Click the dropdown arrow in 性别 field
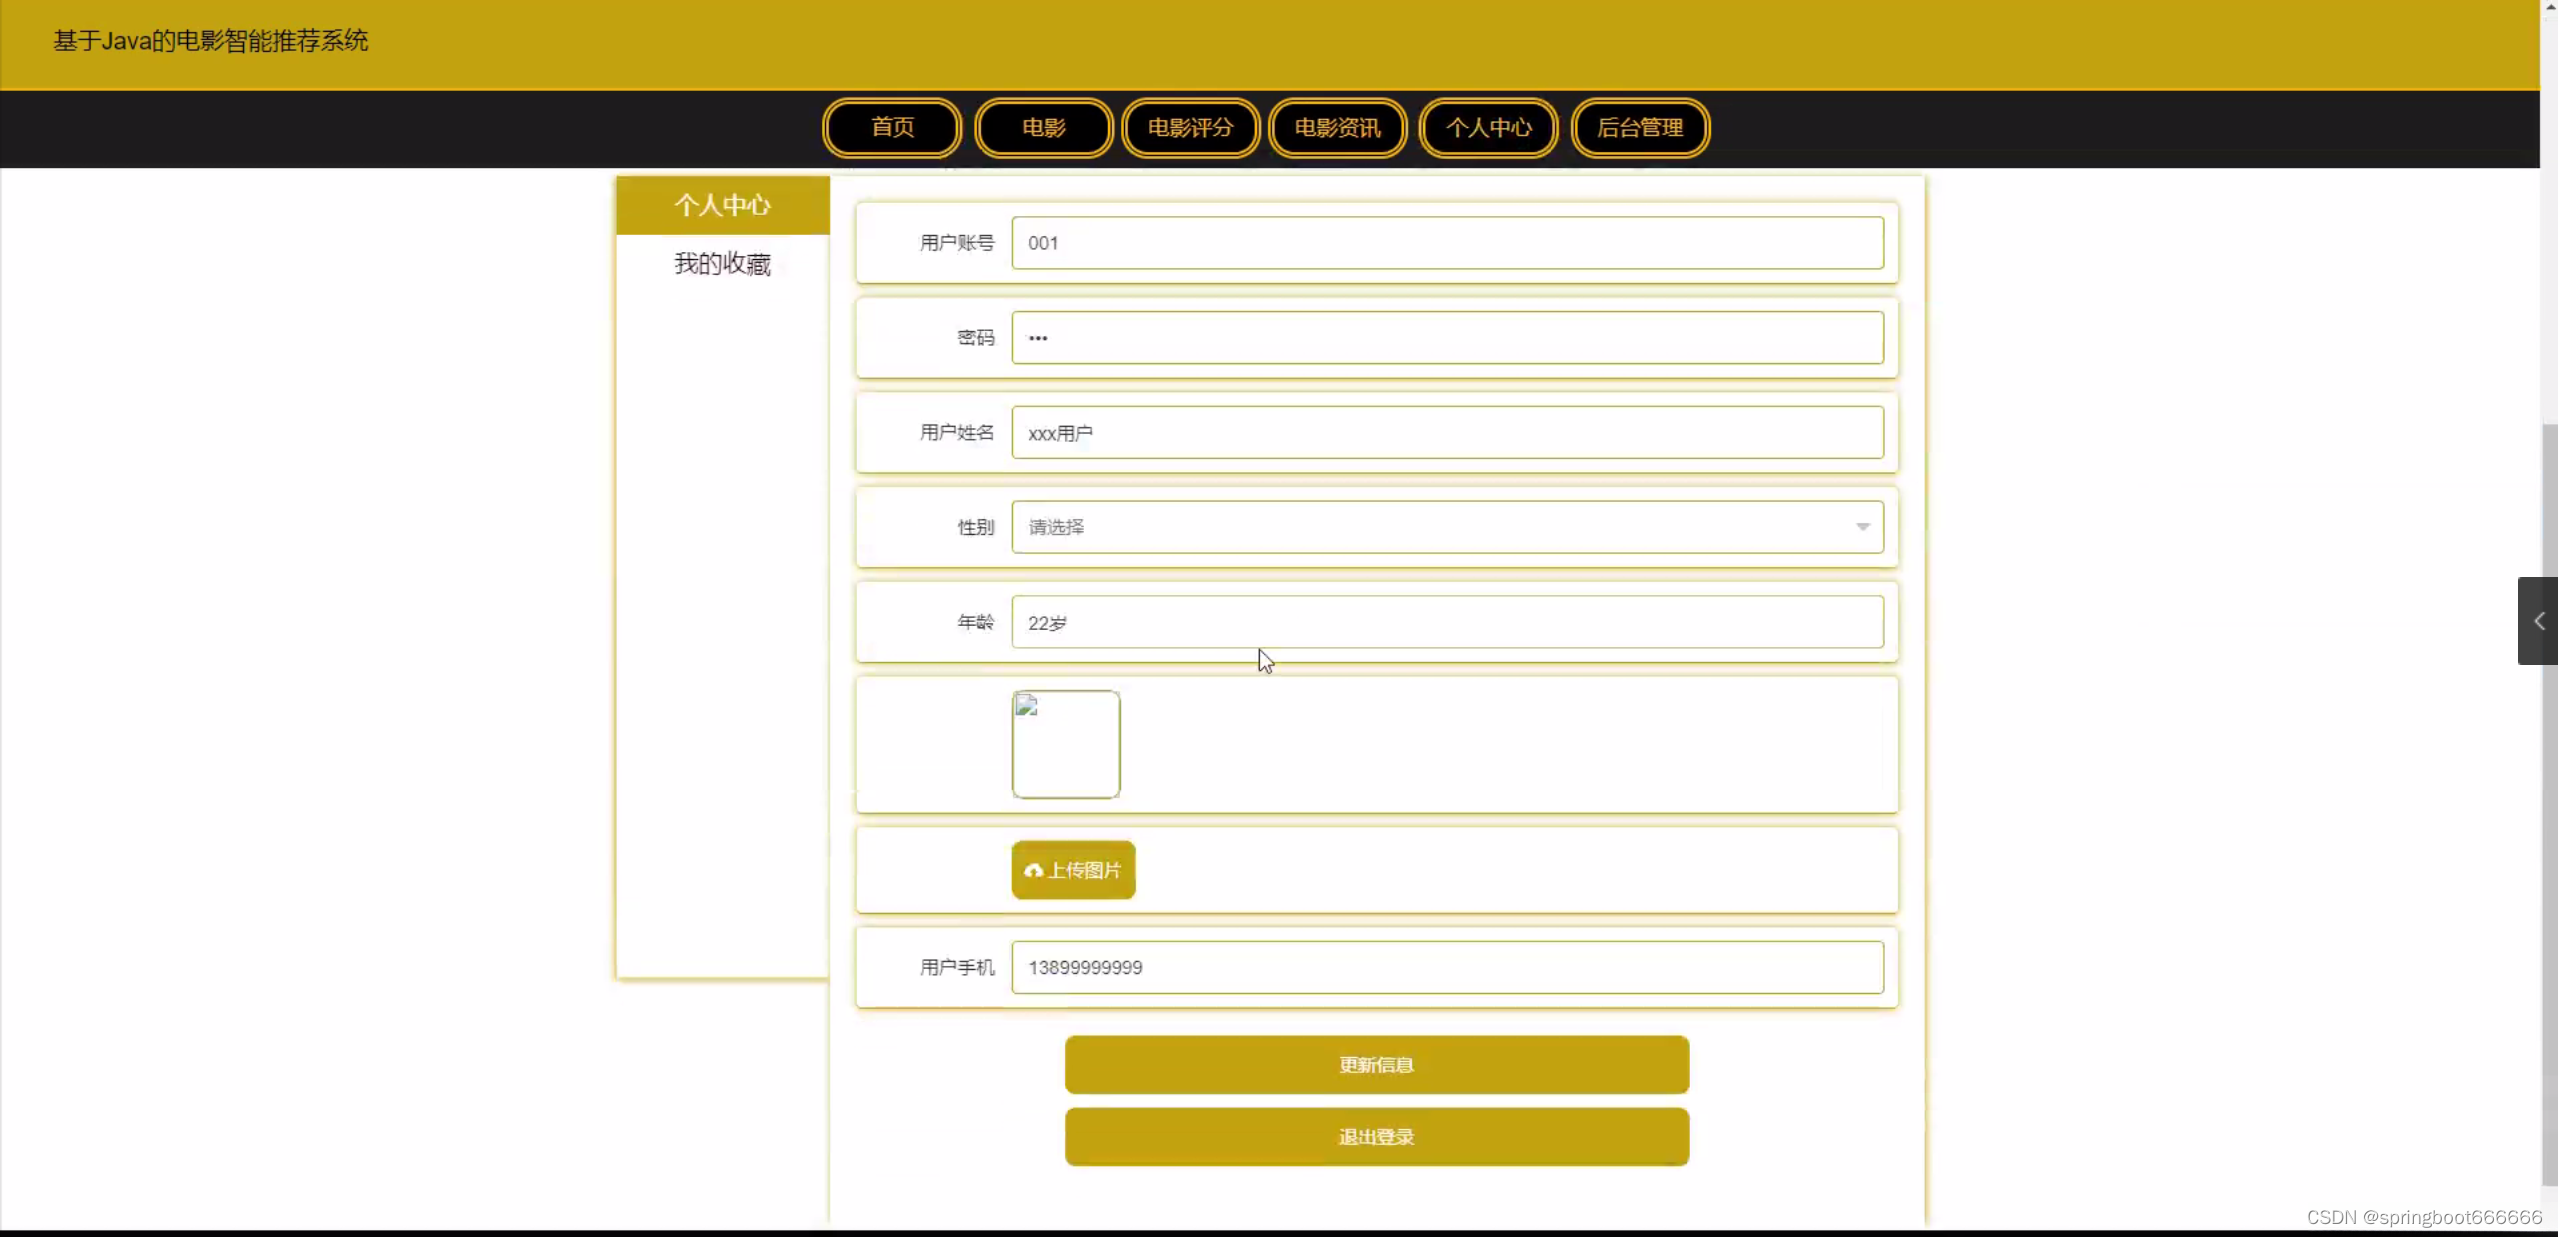2558x1237 pixels. (x=1862, y=527)
